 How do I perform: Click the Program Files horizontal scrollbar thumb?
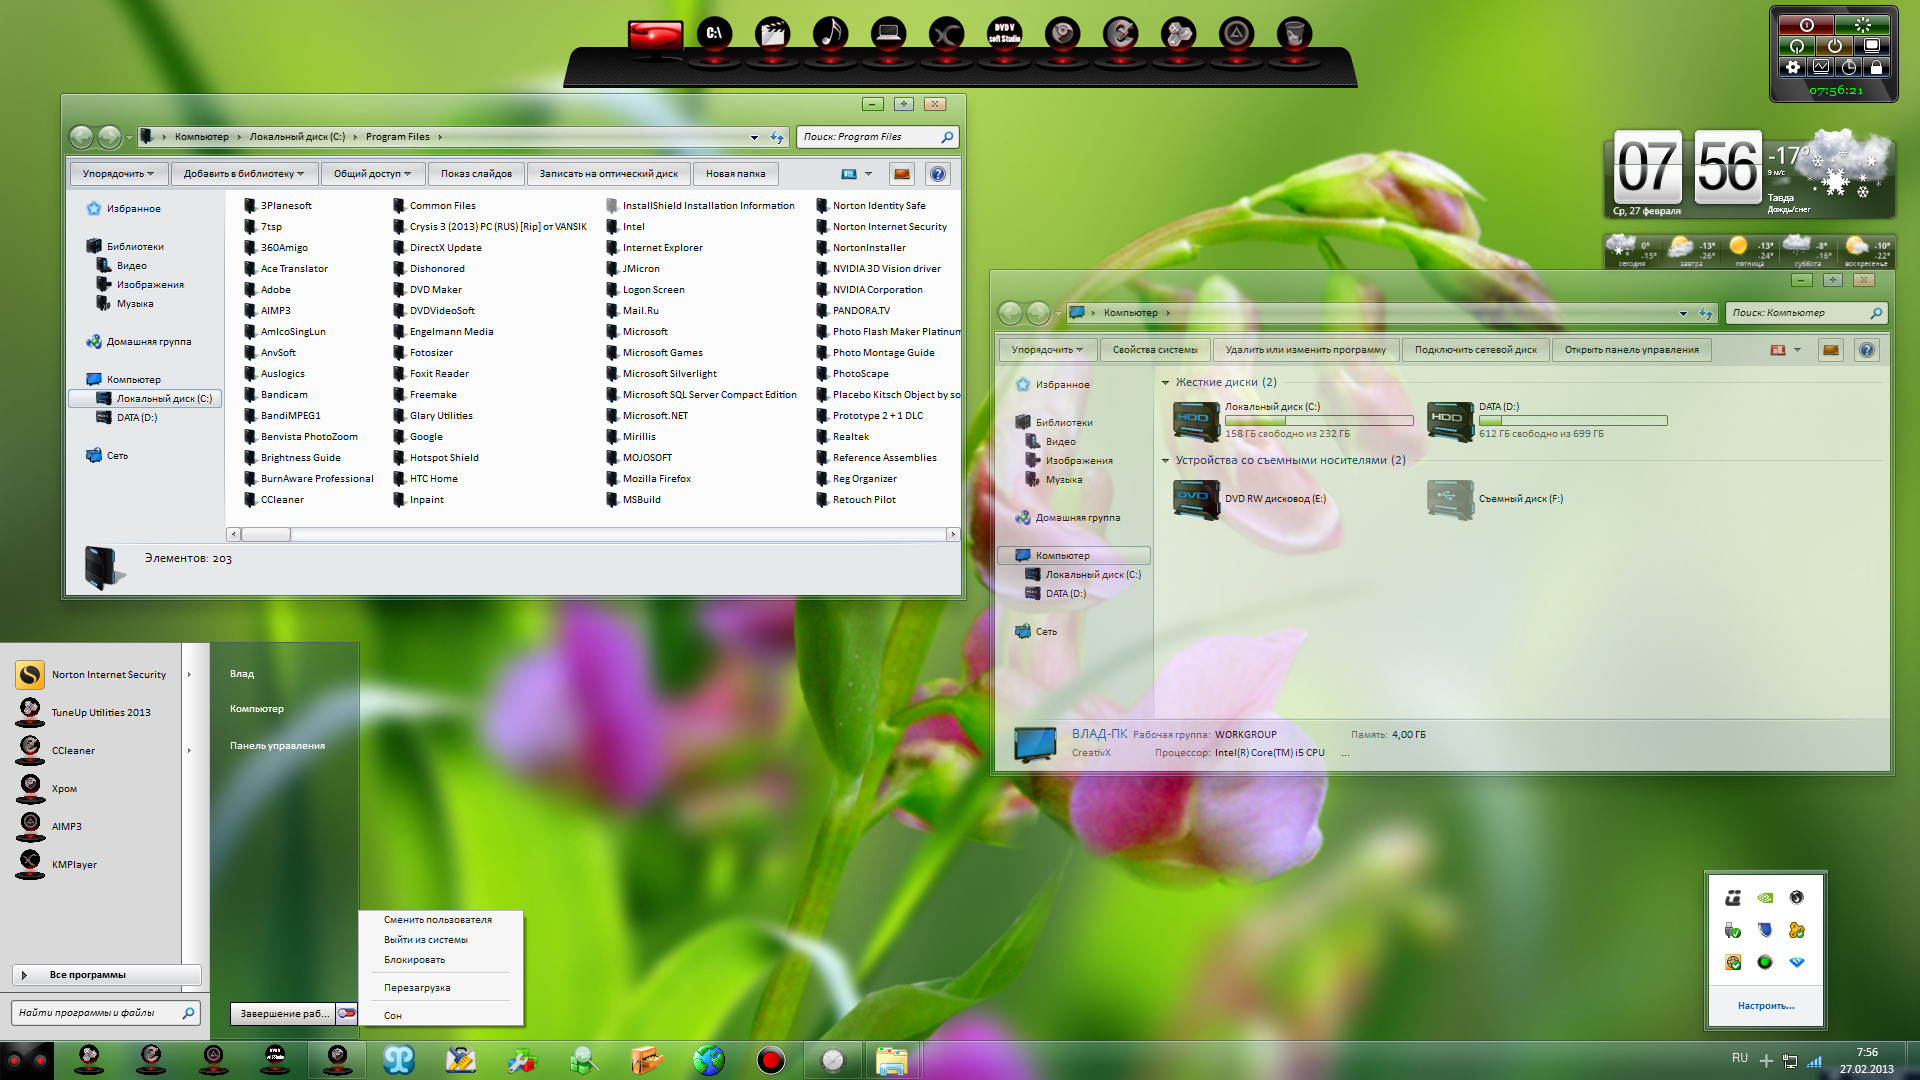tap(266, 535)
